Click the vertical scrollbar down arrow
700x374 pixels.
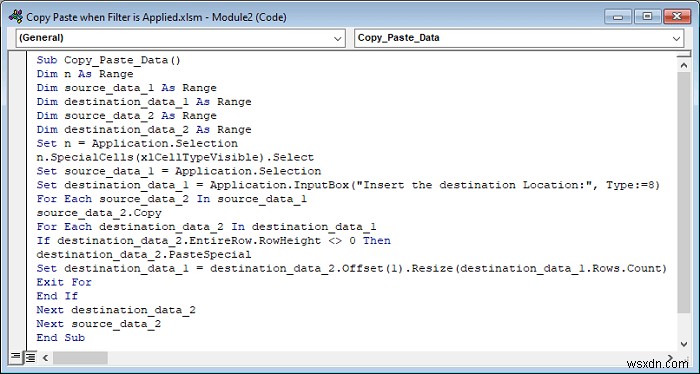(683, 344)
